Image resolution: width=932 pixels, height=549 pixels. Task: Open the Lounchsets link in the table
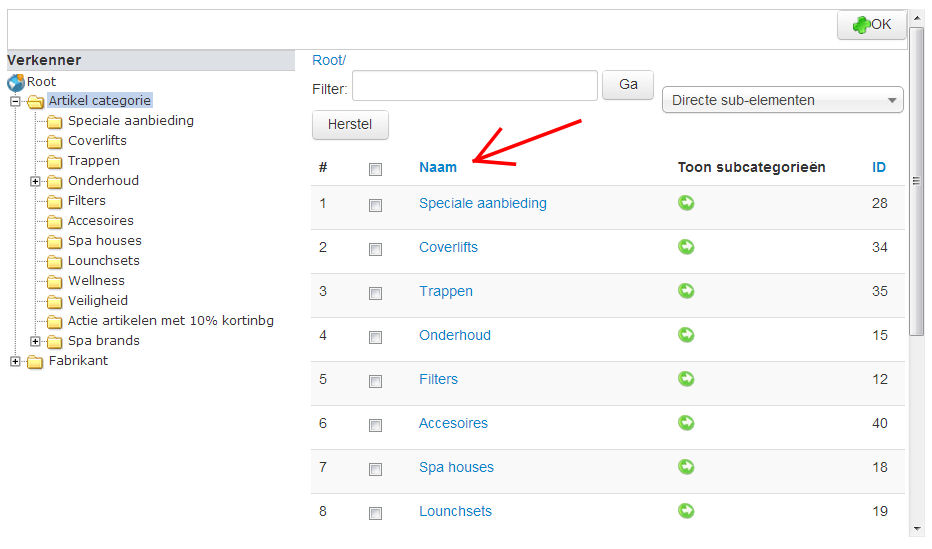(x=455, y=511)
